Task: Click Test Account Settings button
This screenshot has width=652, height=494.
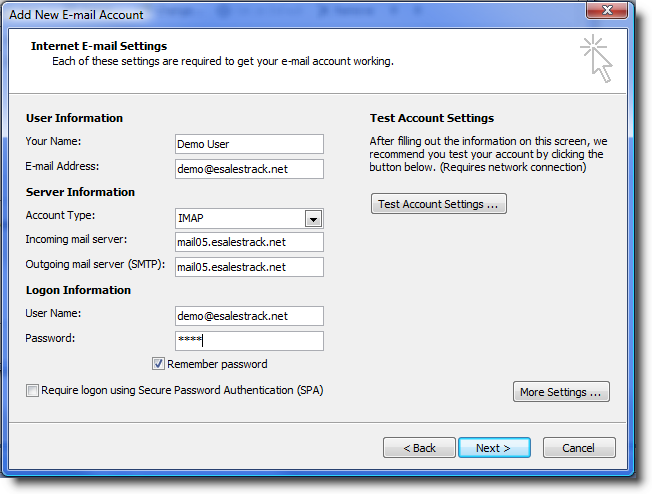Action: point(439,204)
